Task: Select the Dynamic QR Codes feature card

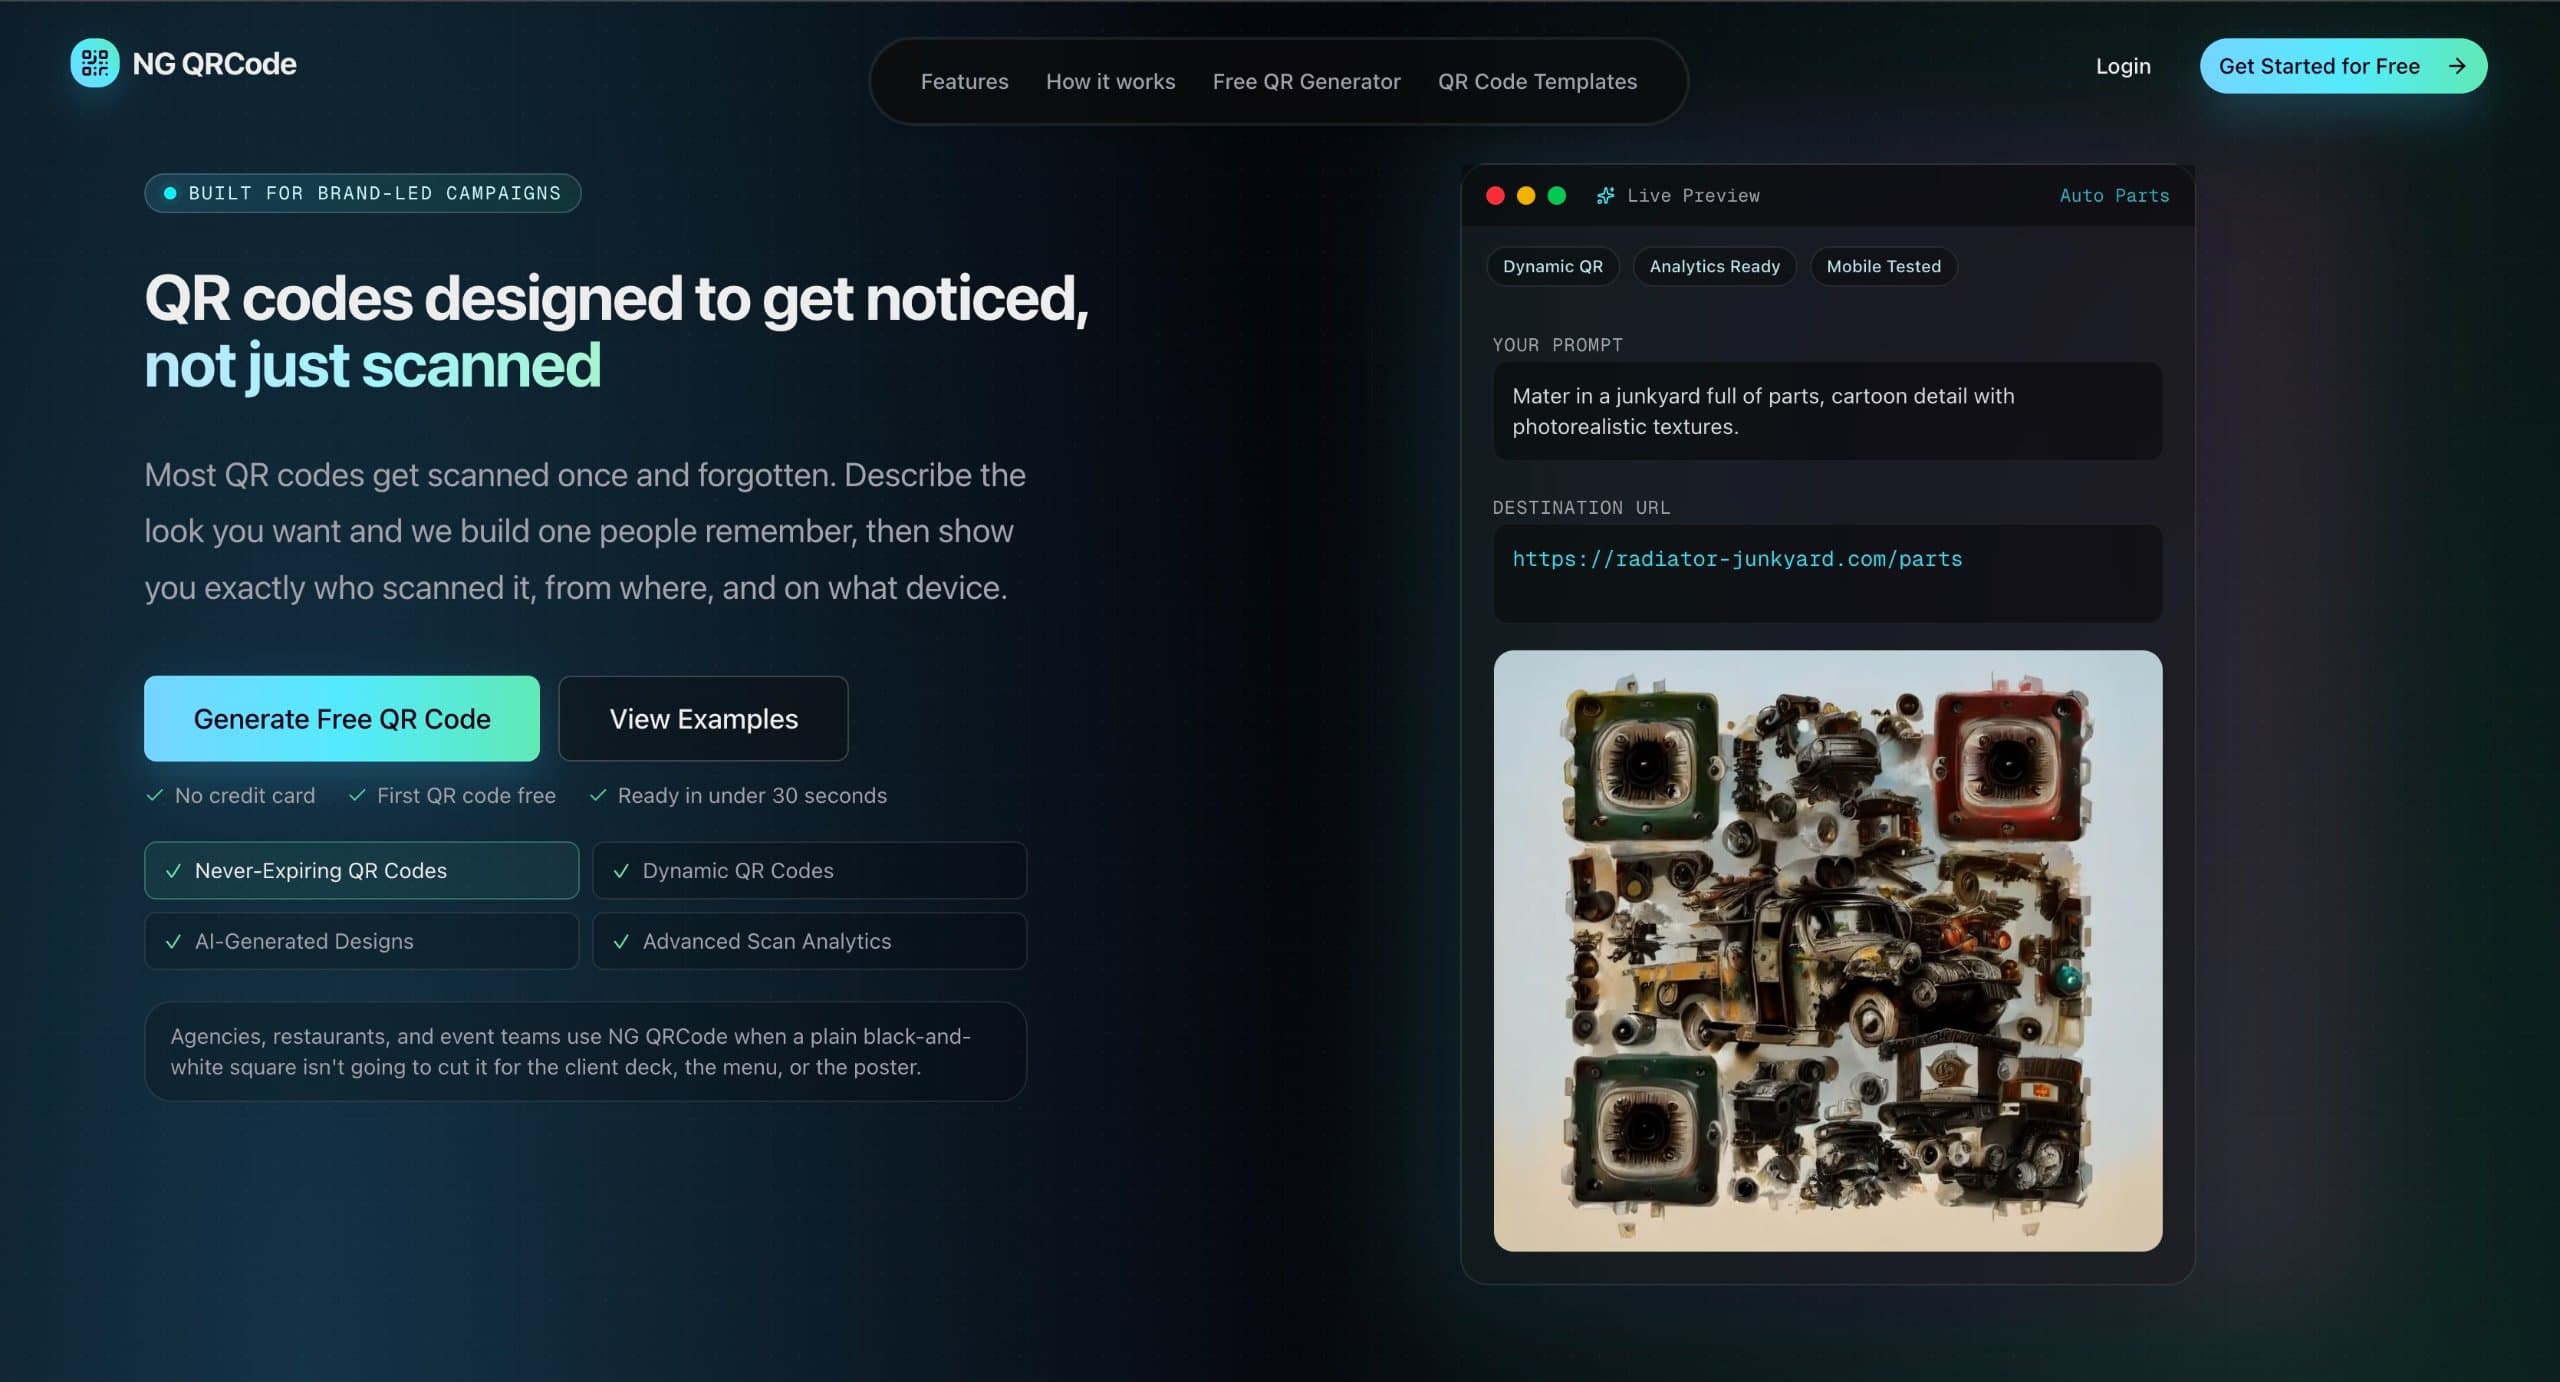Action: click(x=809, y=870)
